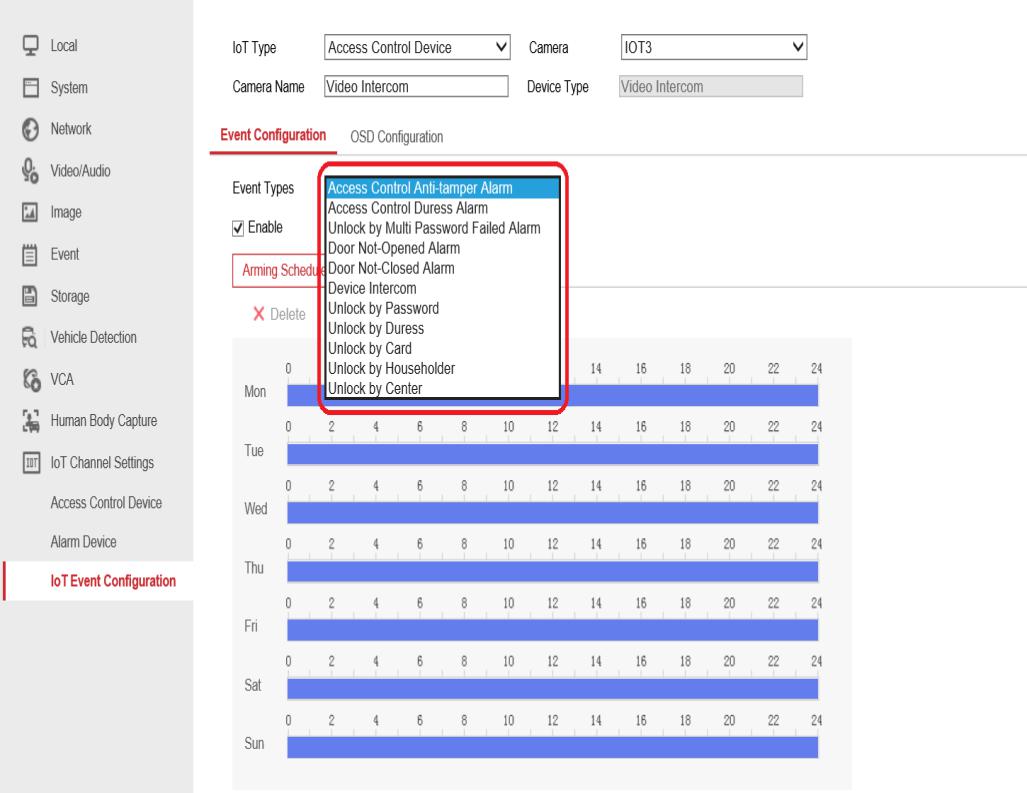Toggle the Enable checkbox

(x=237, y=228)
